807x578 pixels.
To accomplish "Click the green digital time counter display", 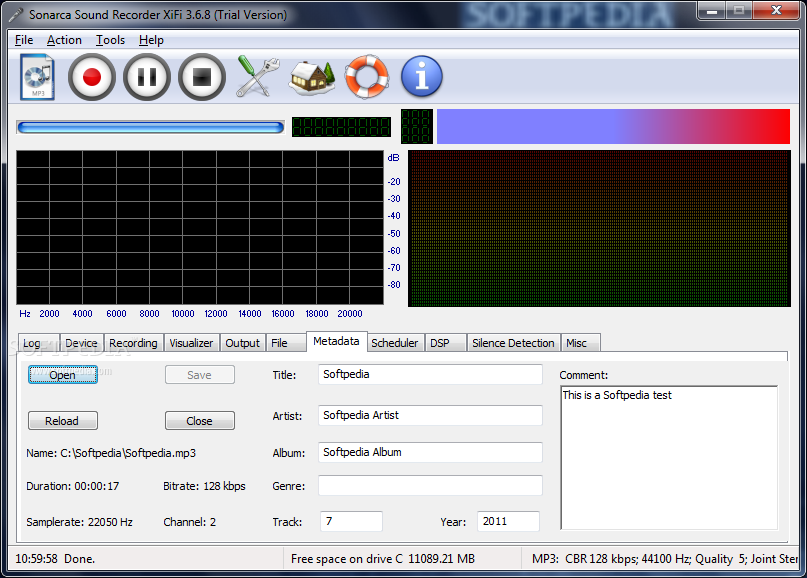I will pyautogui.click(x=341, y=127).
